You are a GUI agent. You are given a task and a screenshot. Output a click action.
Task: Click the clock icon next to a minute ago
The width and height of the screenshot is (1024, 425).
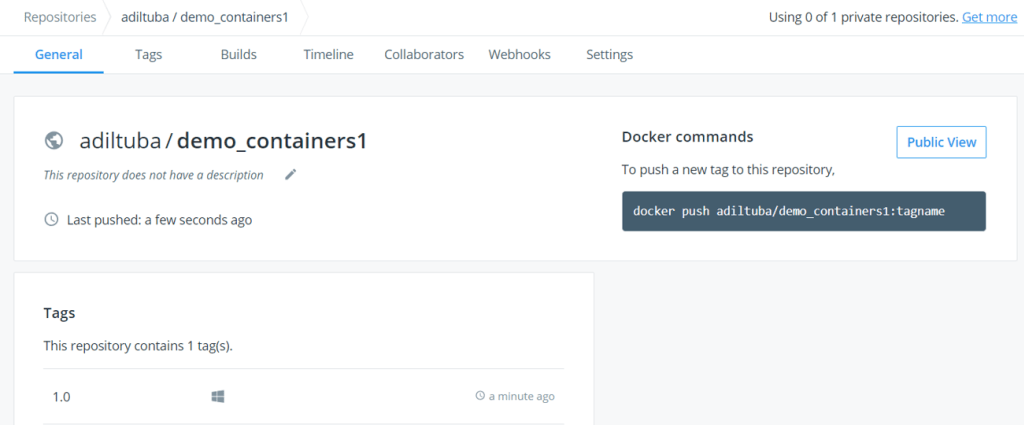pyautogui.click(x=480, y=396)
